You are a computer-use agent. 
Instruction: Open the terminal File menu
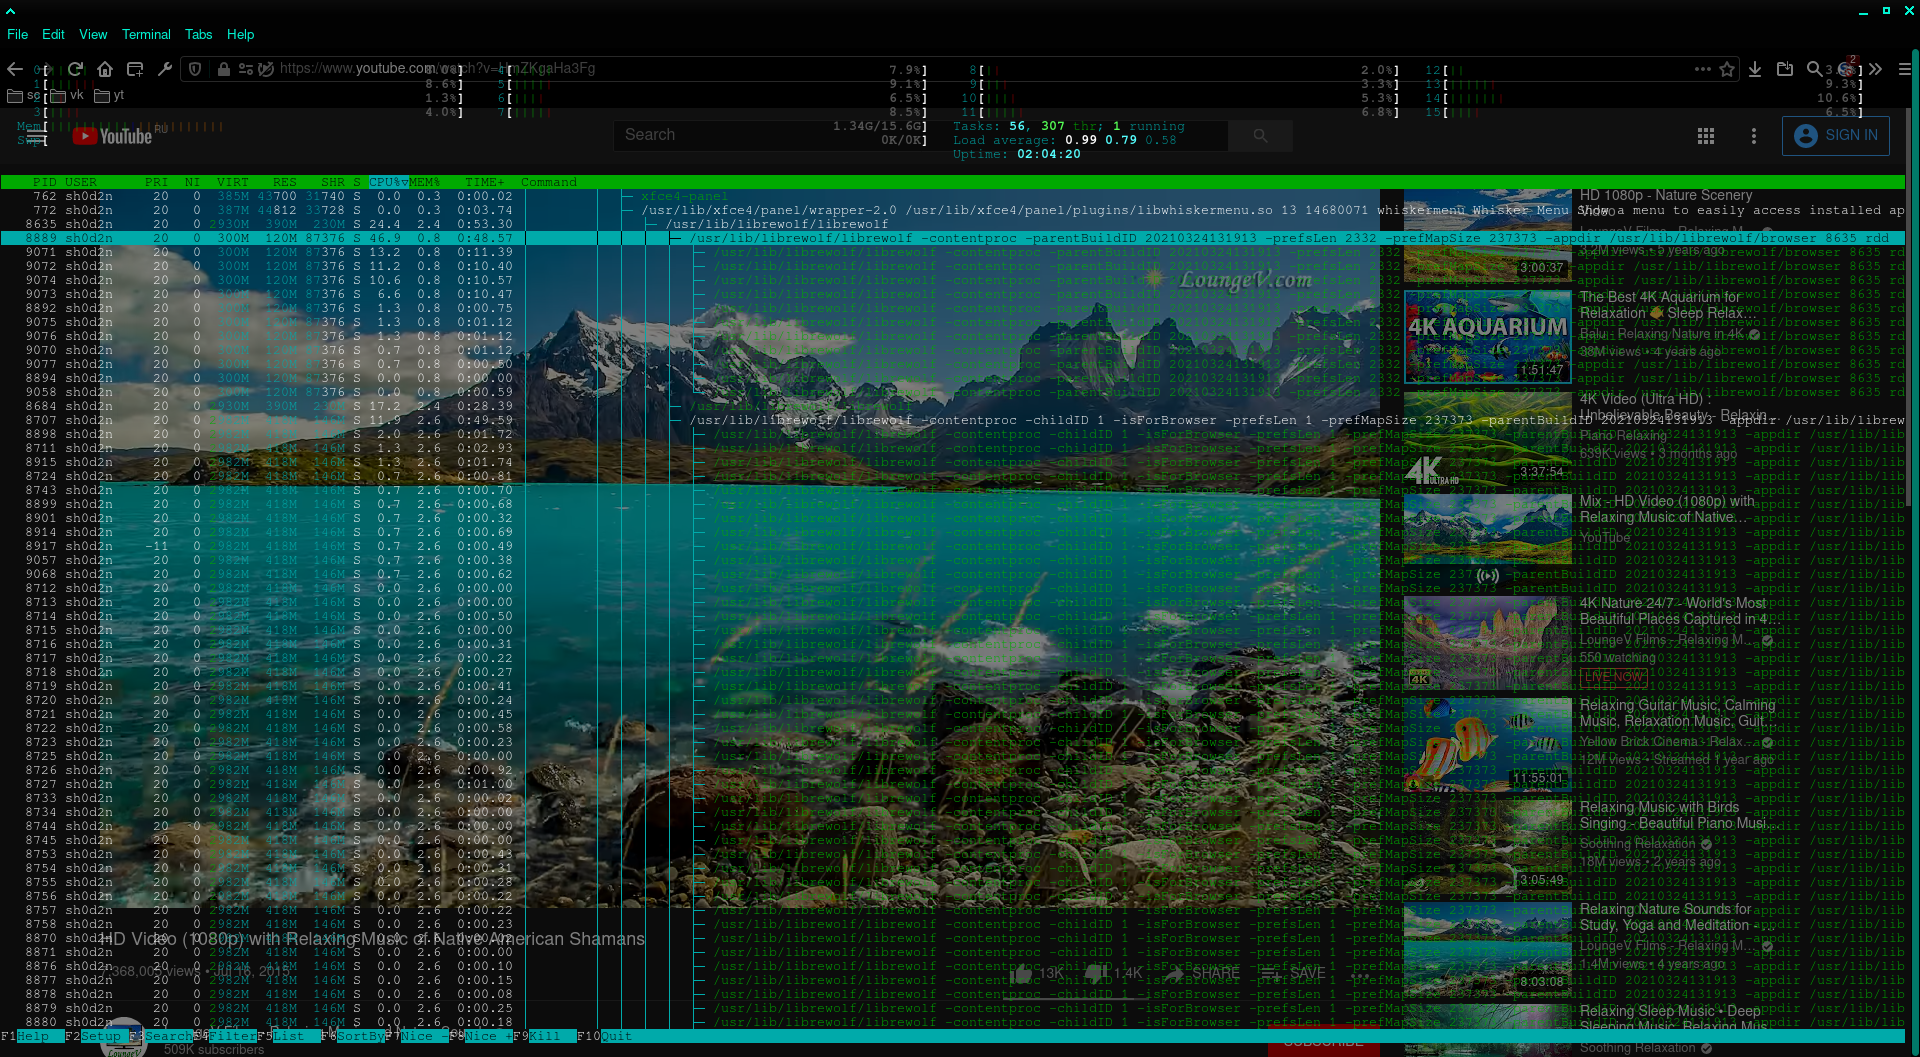tap(18, 34)
